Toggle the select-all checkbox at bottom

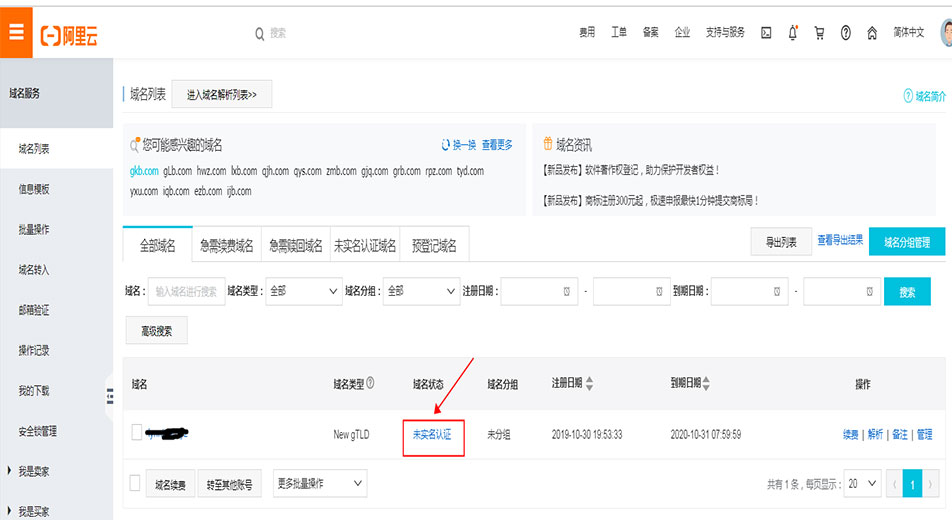pyautogui.click(x=136, y=484)
